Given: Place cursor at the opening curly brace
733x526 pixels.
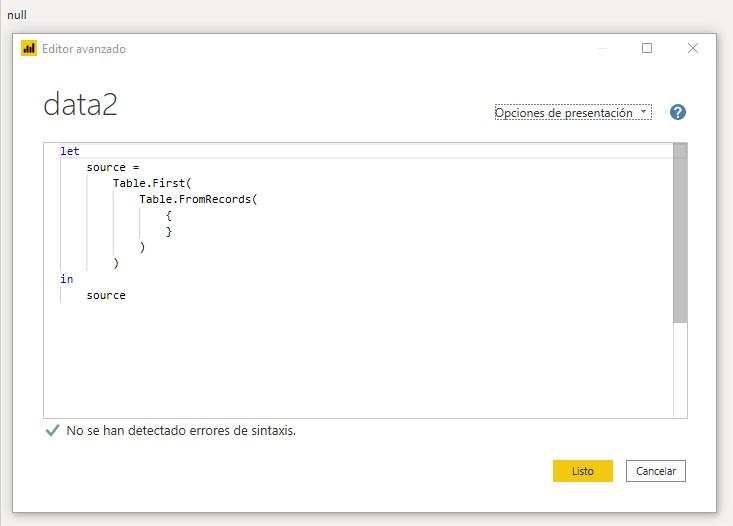Looking at the screenshot, I should click(169, 215).
